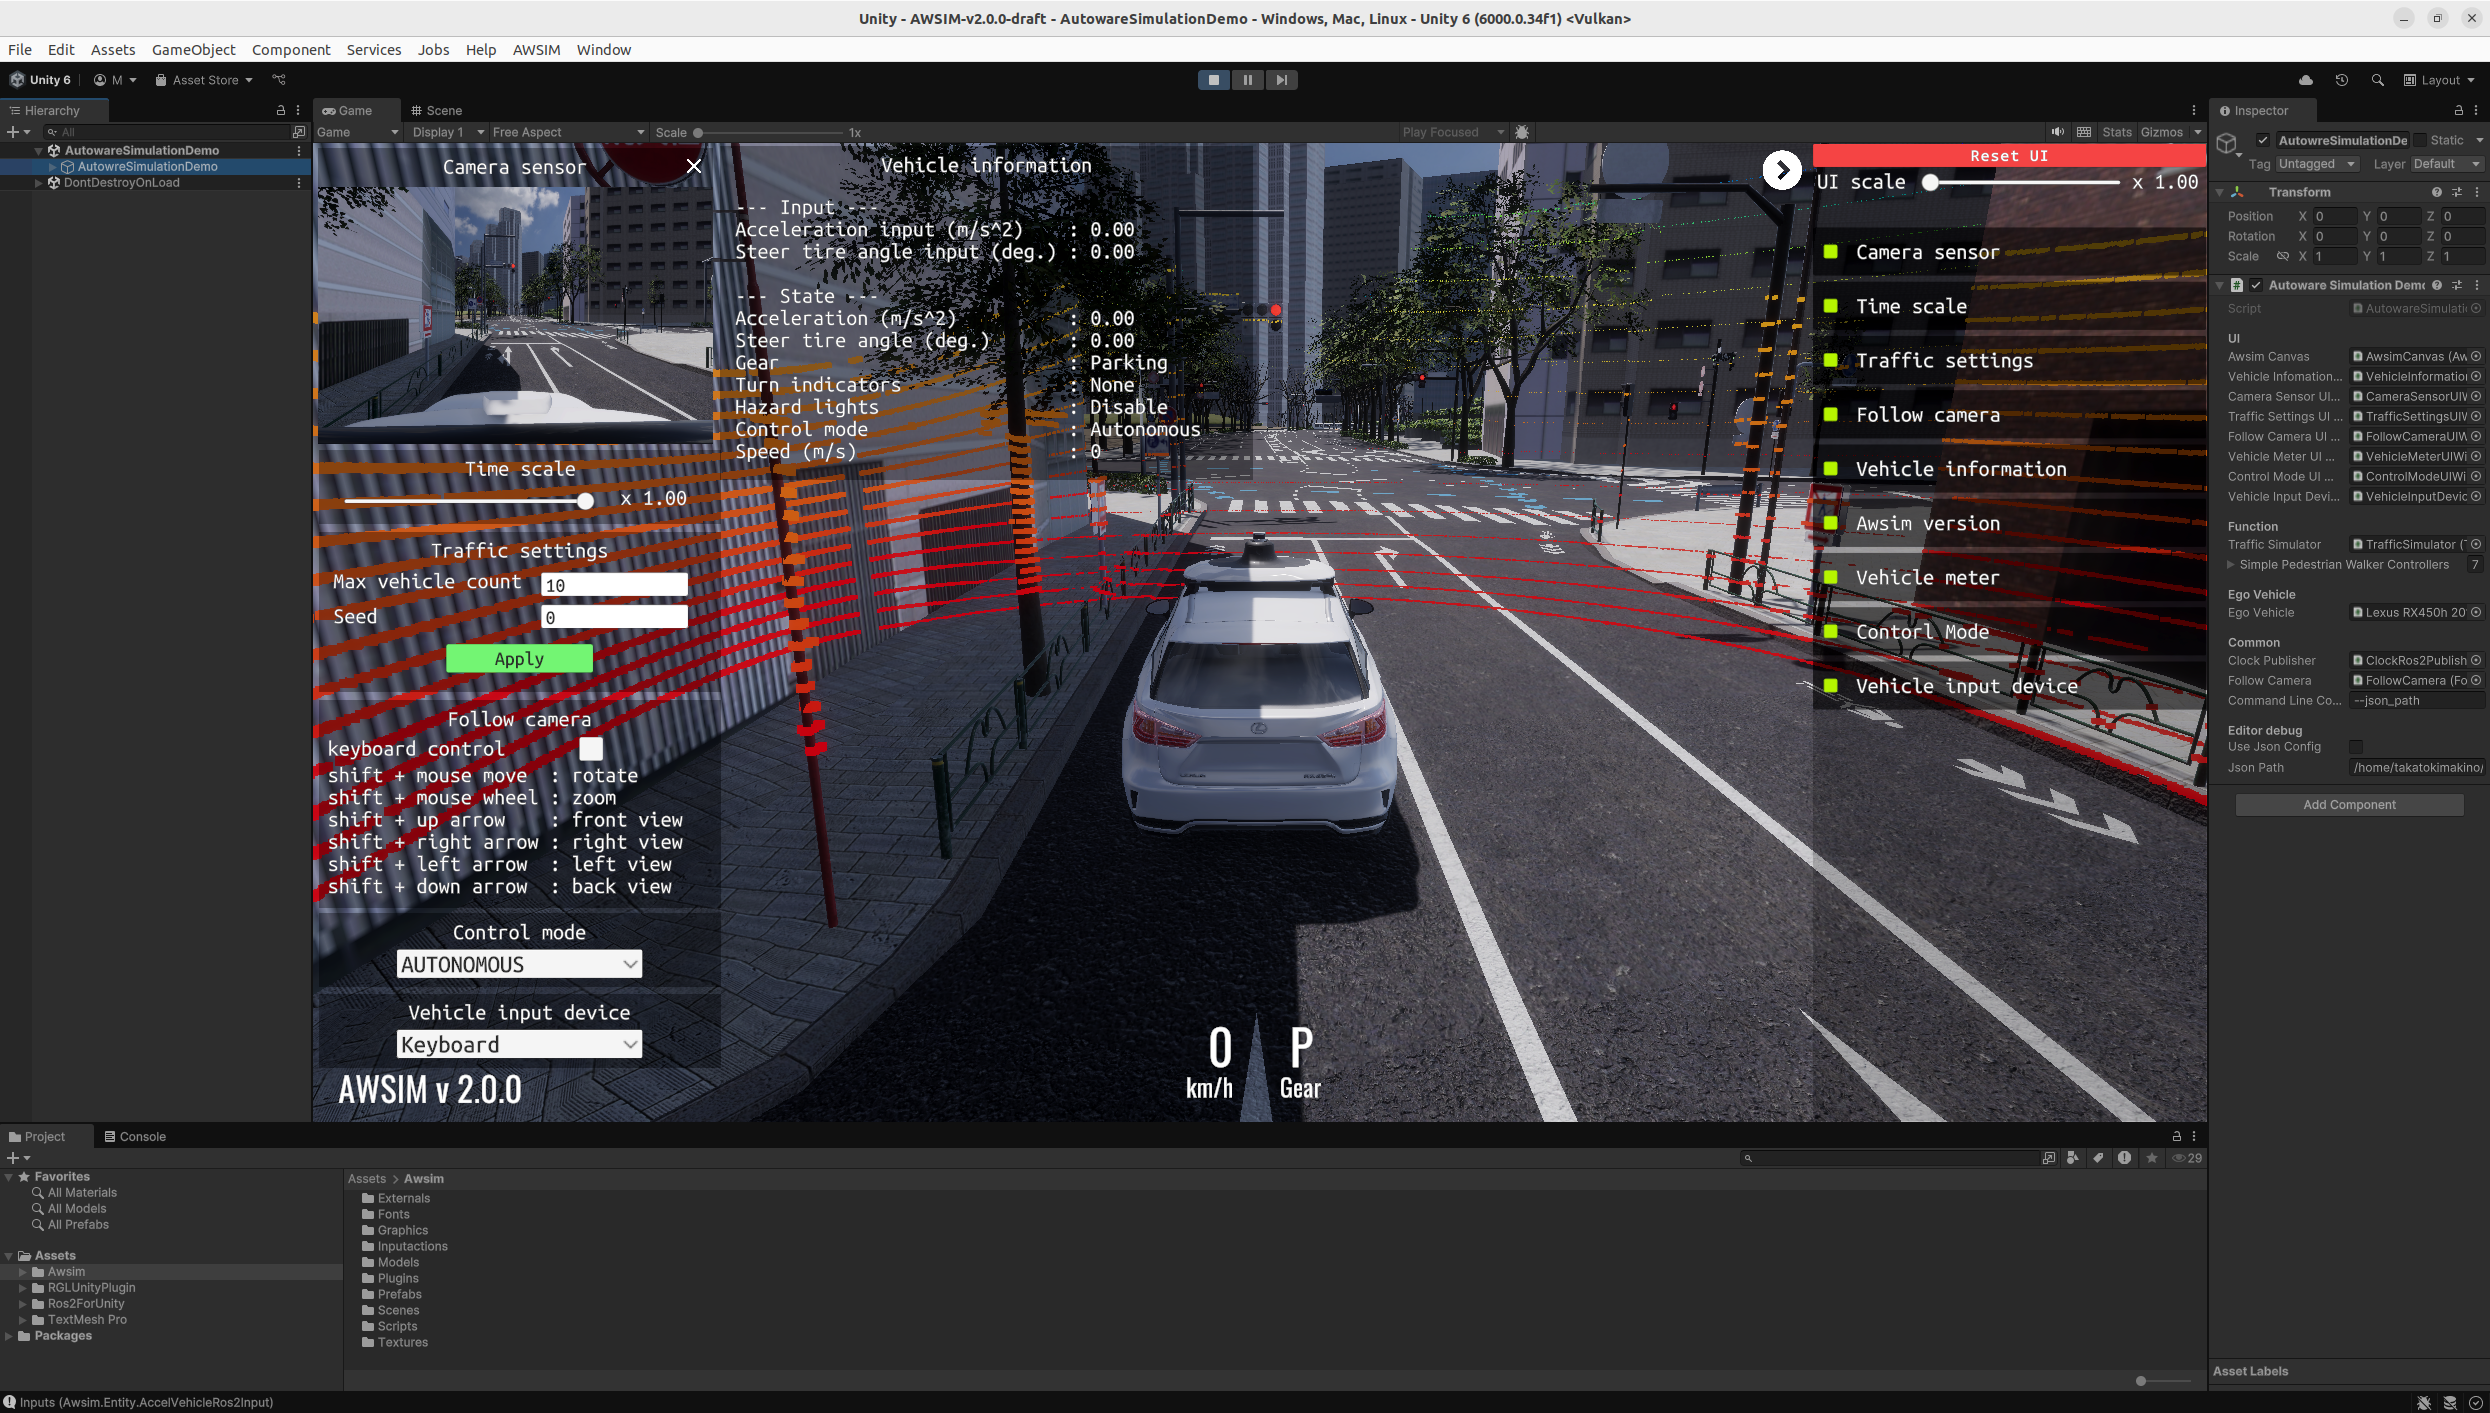The height and width of the screenshot is (1413, 2490).
Task: Open the global Search magnifier icon
Action: click(x=2377, y=80)
